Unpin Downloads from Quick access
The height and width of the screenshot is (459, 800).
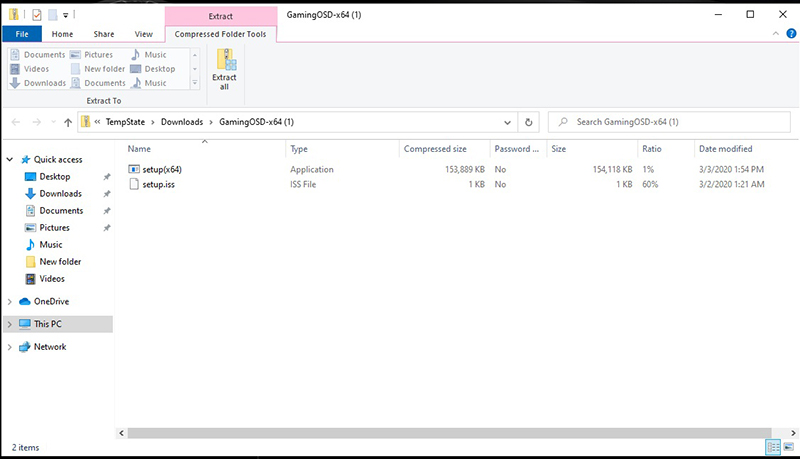point(107,194)
